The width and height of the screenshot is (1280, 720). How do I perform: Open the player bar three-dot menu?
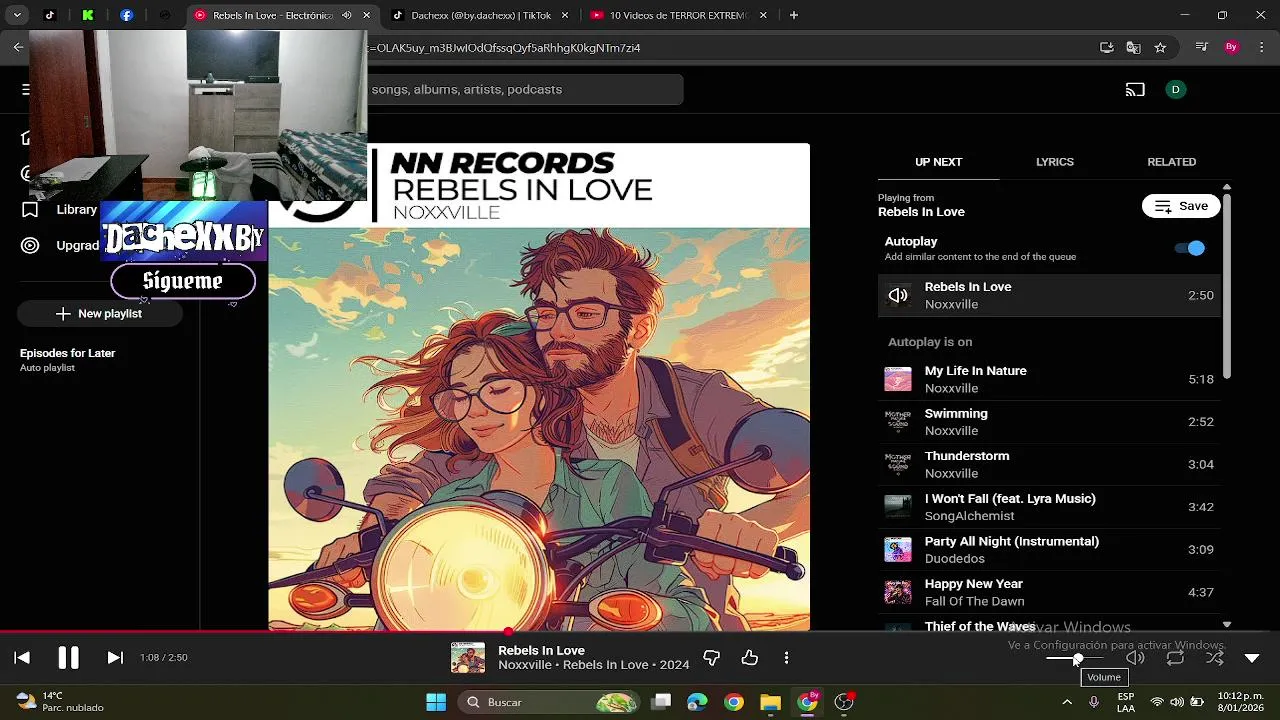click(x=787, y=657)
